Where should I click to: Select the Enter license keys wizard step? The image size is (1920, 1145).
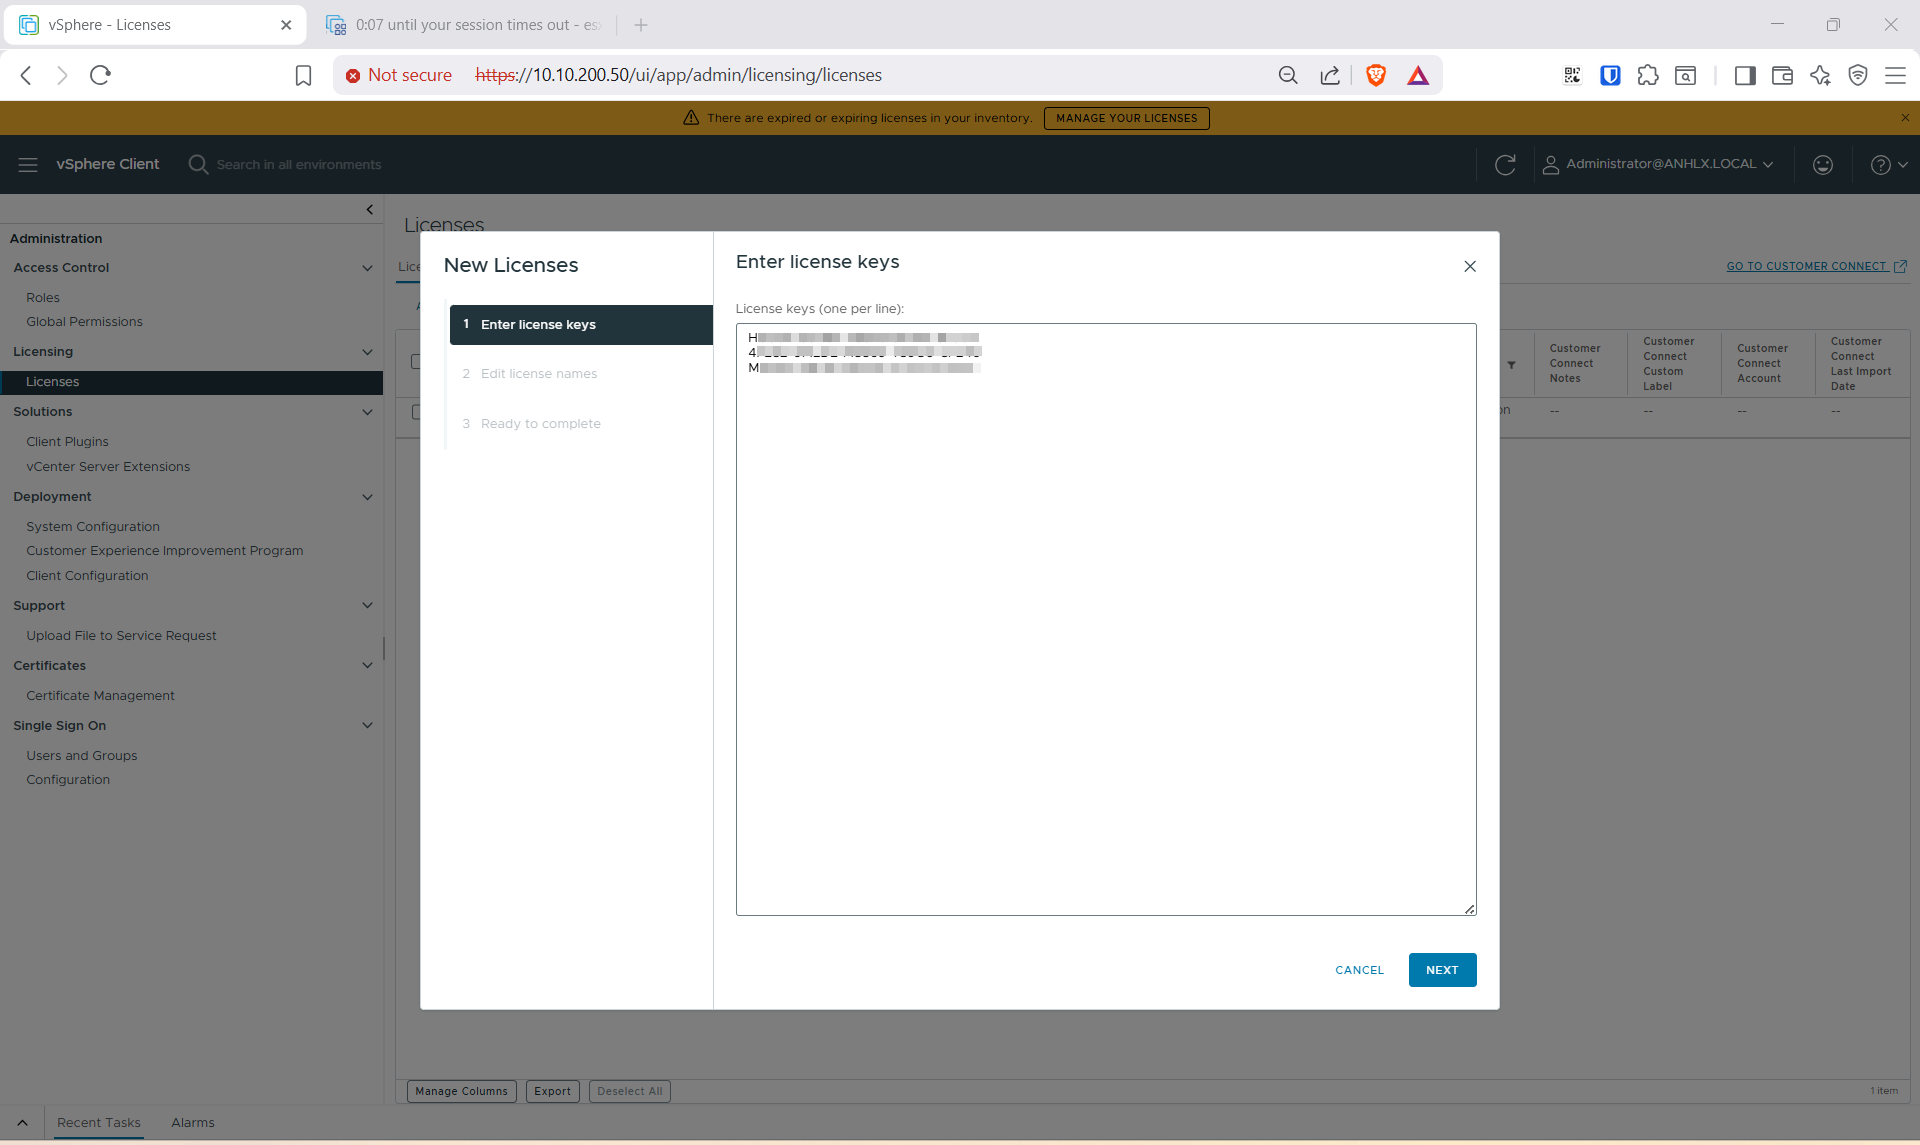point(581,325)
